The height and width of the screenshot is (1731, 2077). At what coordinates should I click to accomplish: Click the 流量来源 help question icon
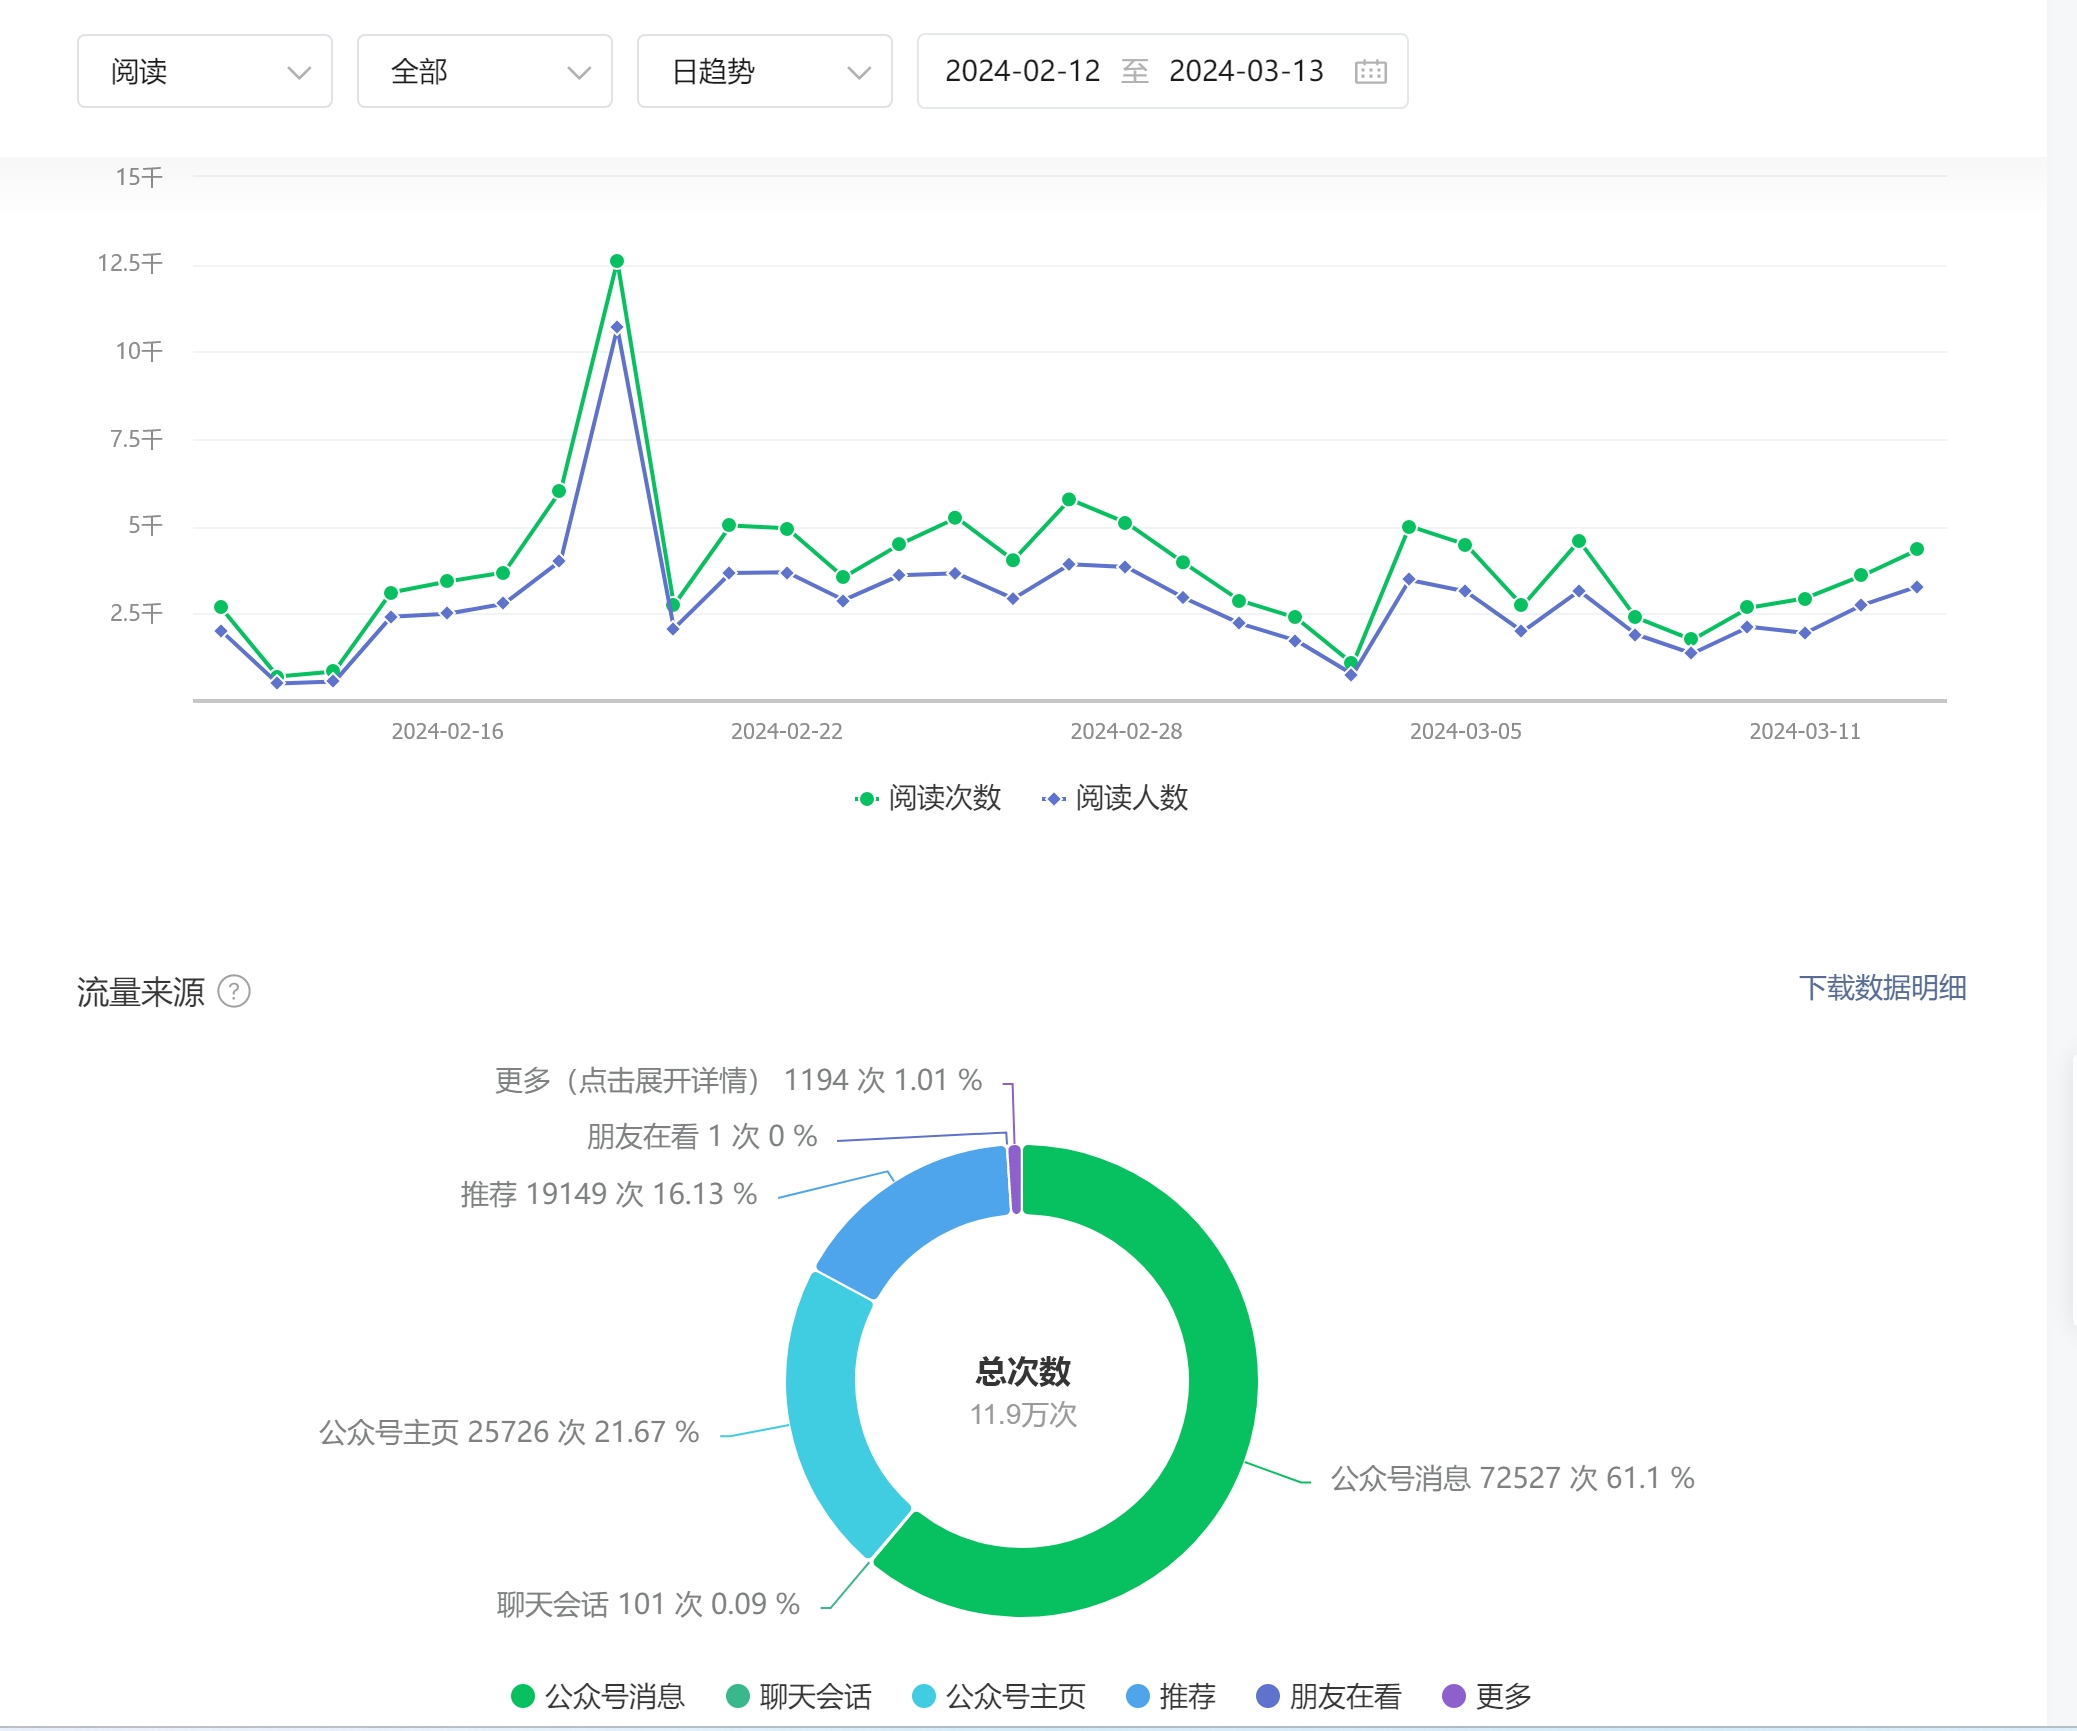[x=234, y=991]
